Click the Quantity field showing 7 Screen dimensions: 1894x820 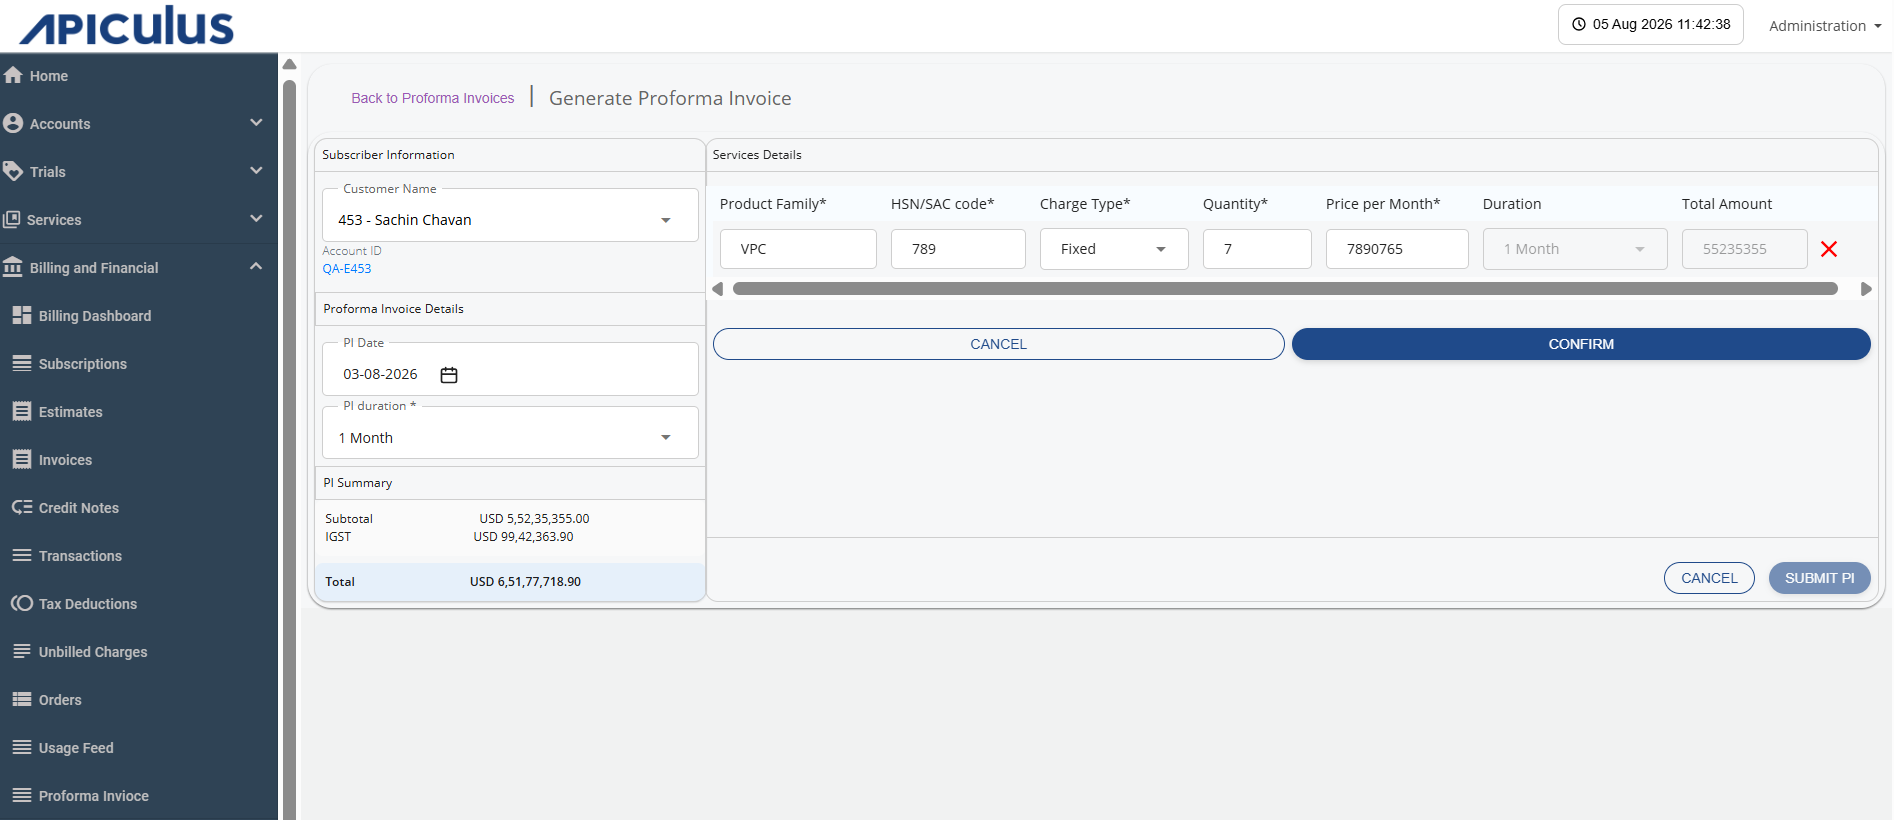pyautogui.click(x=1257, y=249)
